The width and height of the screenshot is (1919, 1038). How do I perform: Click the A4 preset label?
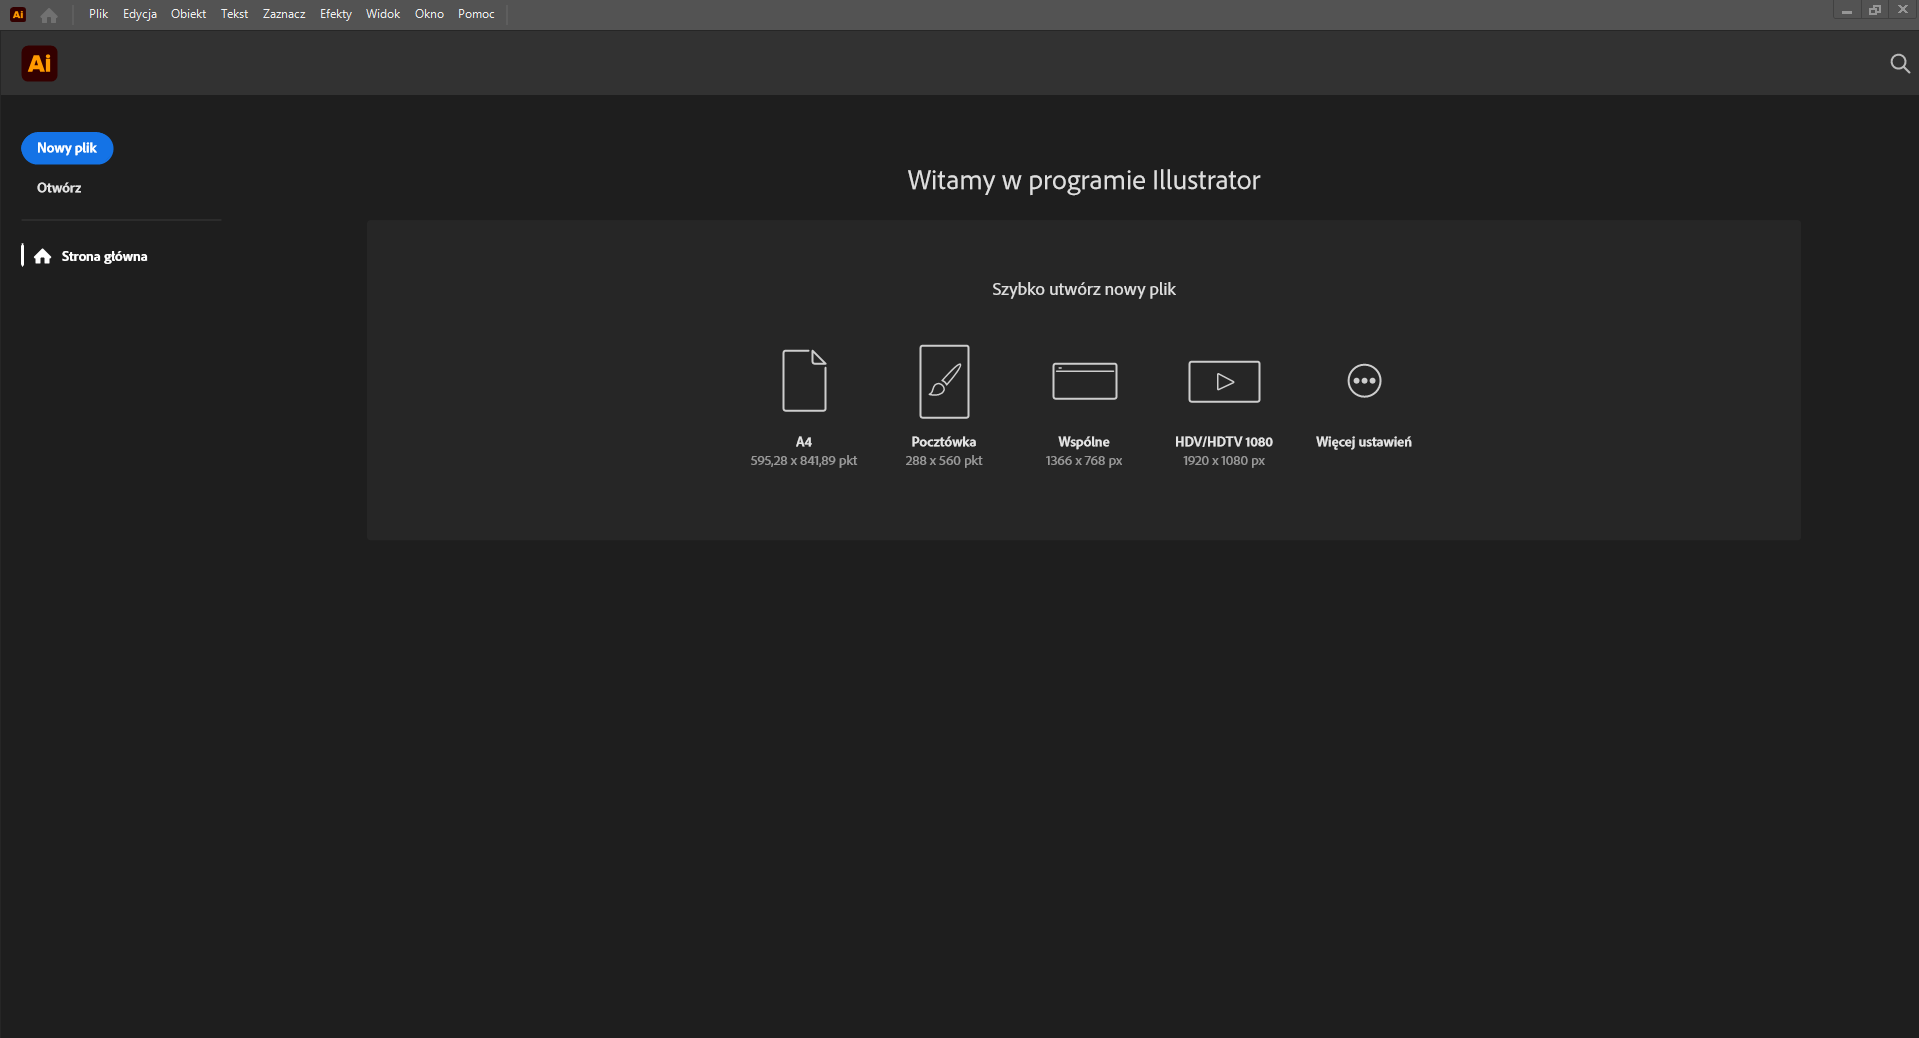pos(804,442)
